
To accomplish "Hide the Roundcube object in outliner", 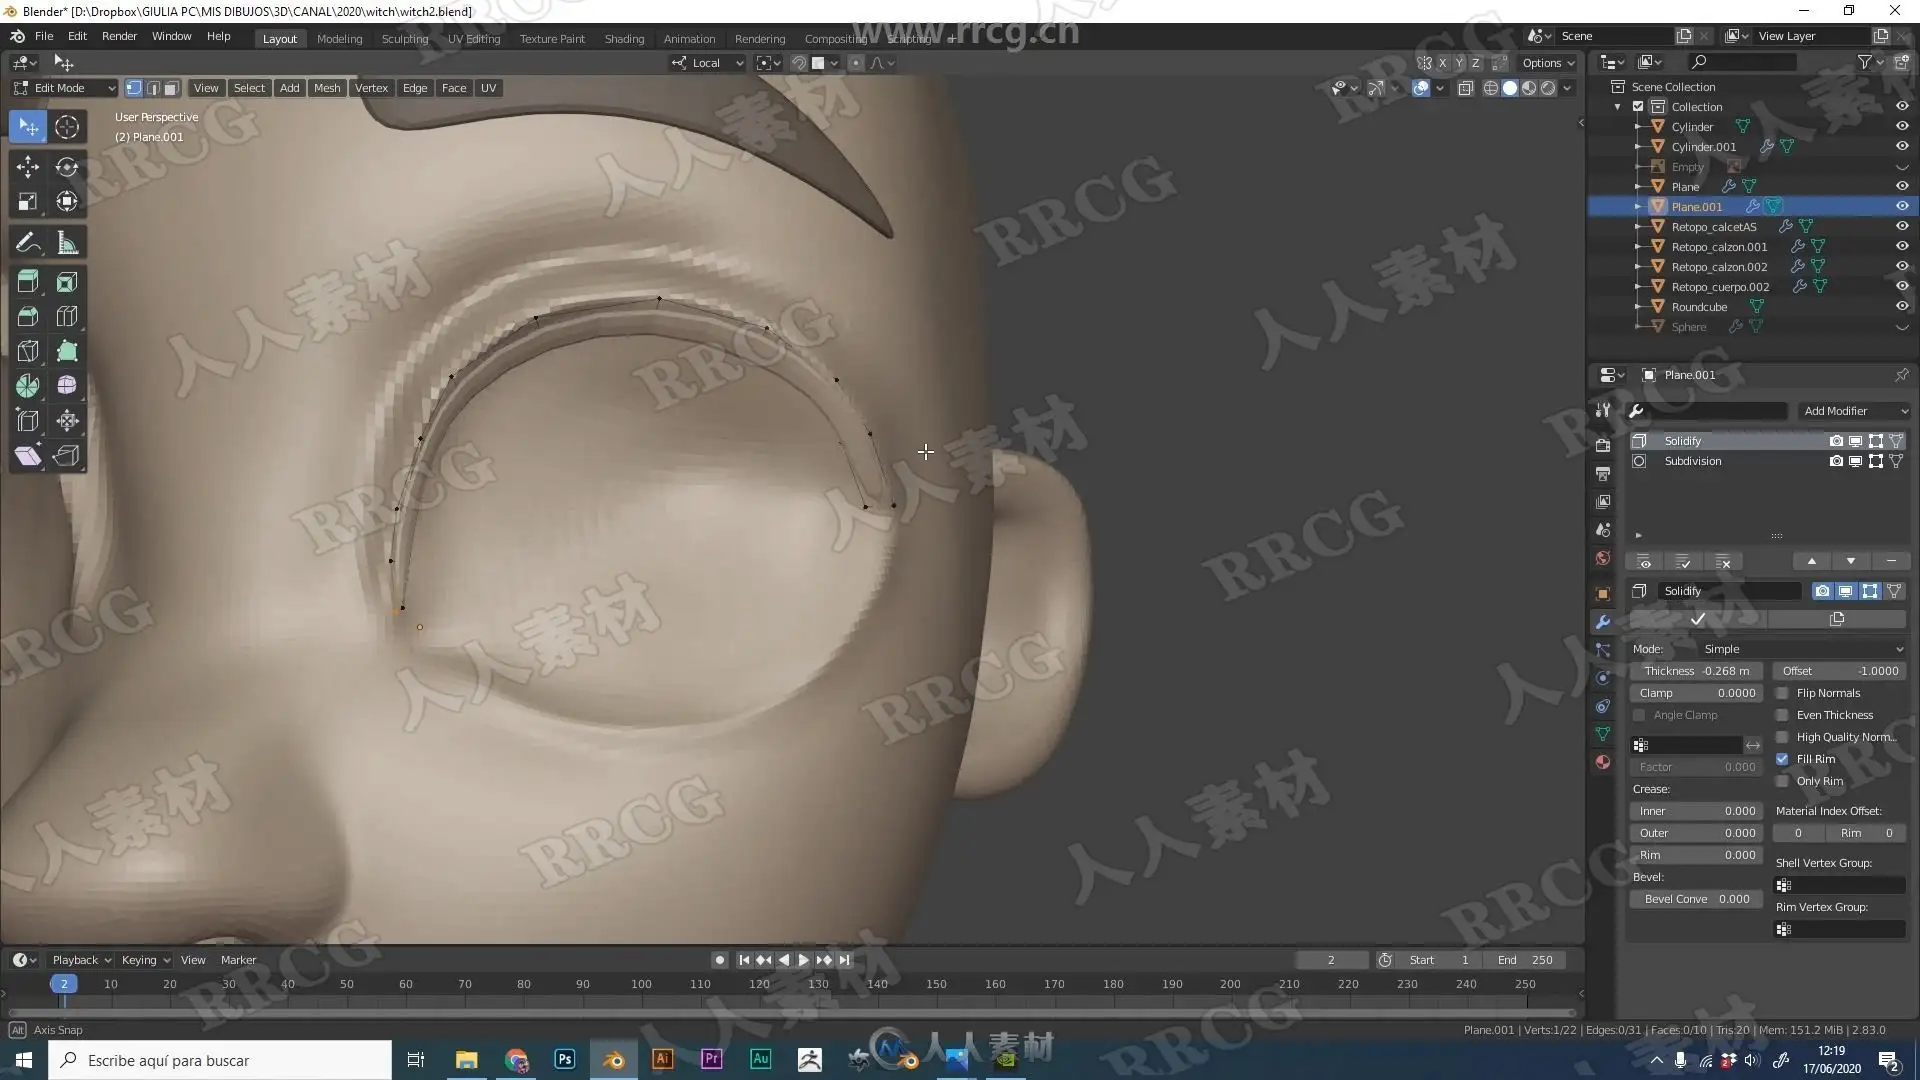I will [x=1901, y=307].
